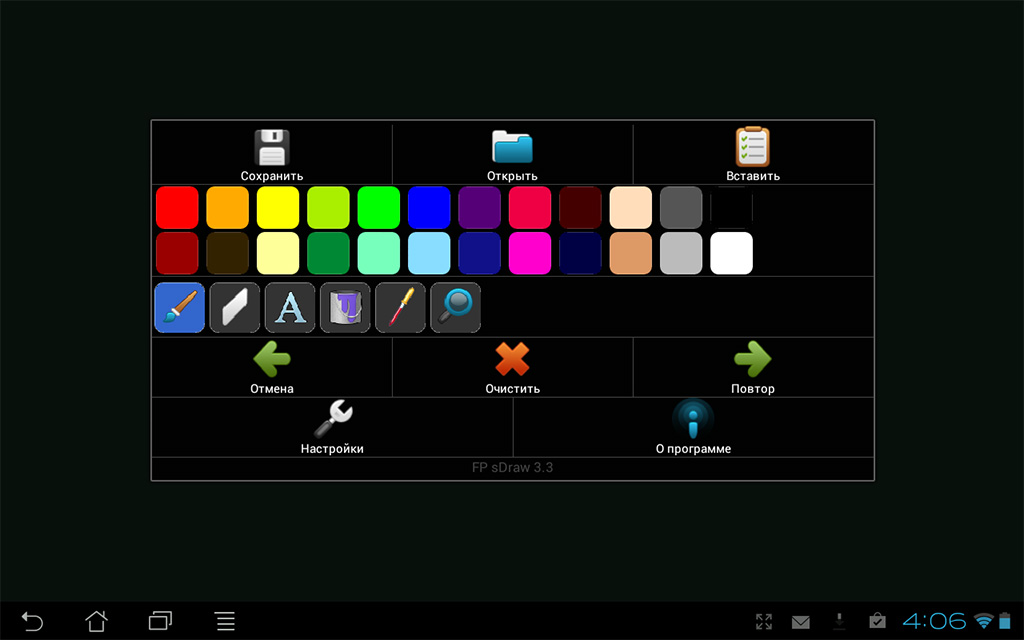Clear canvas with Очистить red cross
This screenshot has height=640, width=1024.
coord(513,367)
